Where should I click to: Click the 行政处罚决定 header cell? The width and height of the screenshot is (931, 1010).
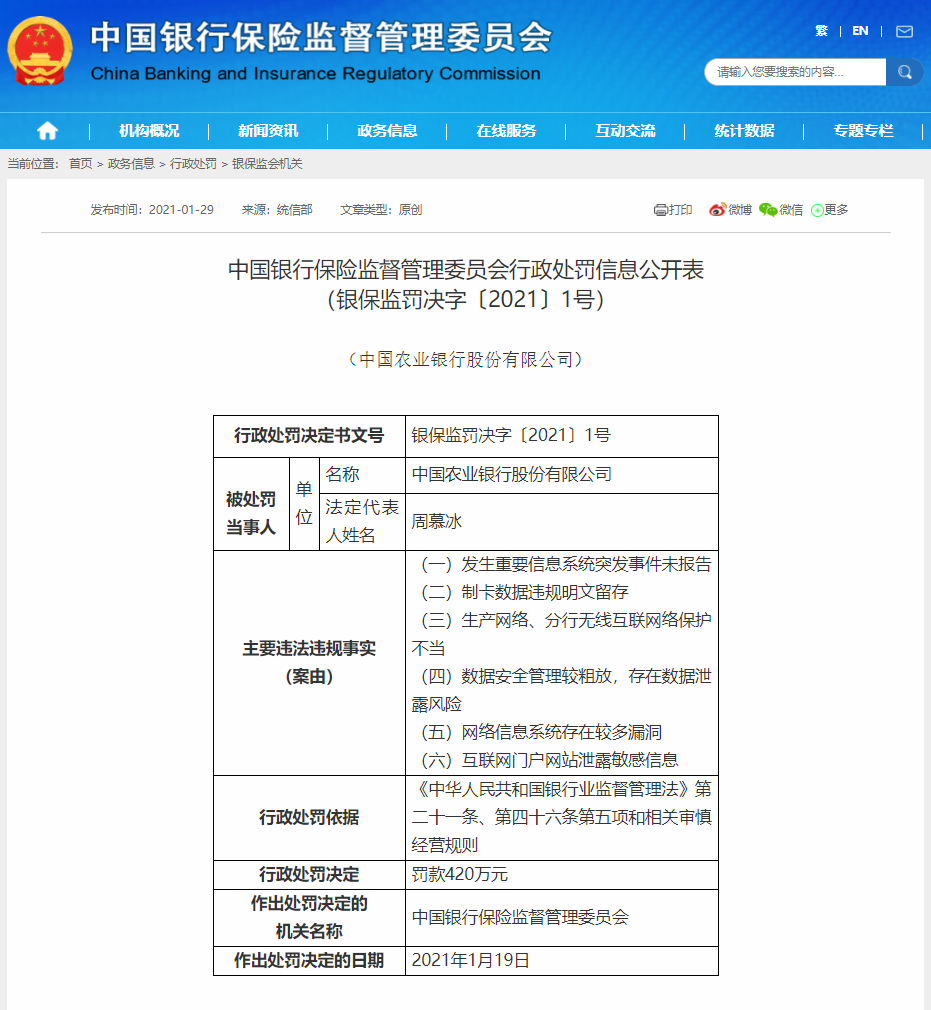[309, 875]
